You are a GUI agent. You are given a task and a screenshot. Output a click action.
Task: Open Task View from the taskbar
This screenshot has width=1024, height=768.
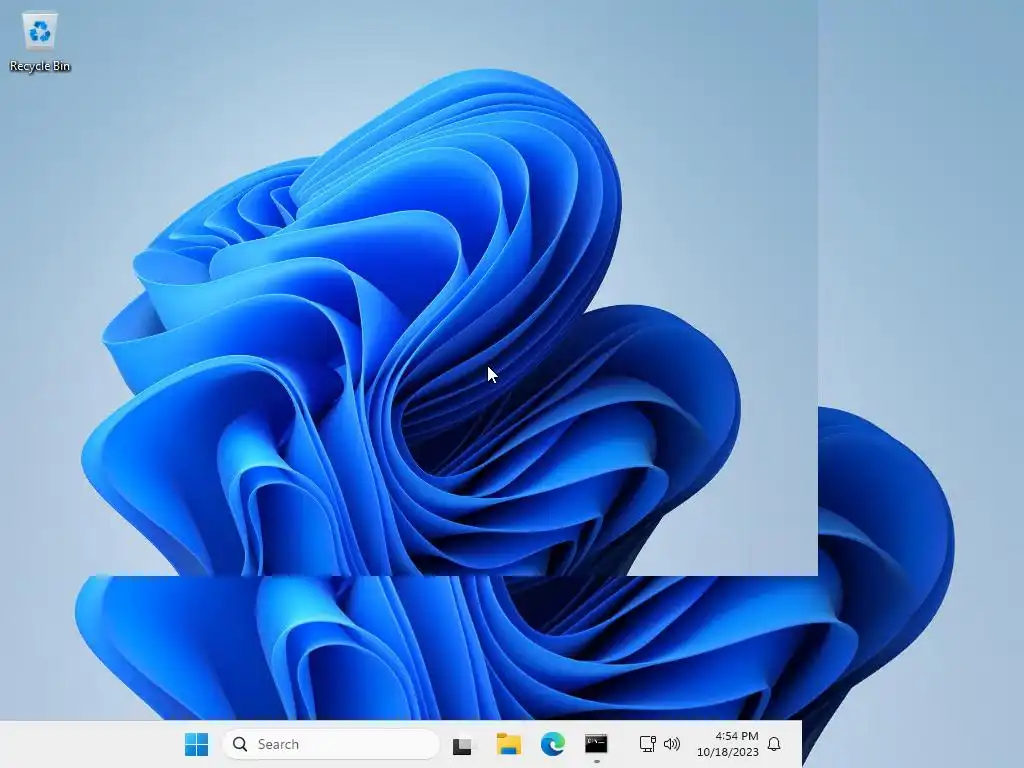tap(462, 744)
